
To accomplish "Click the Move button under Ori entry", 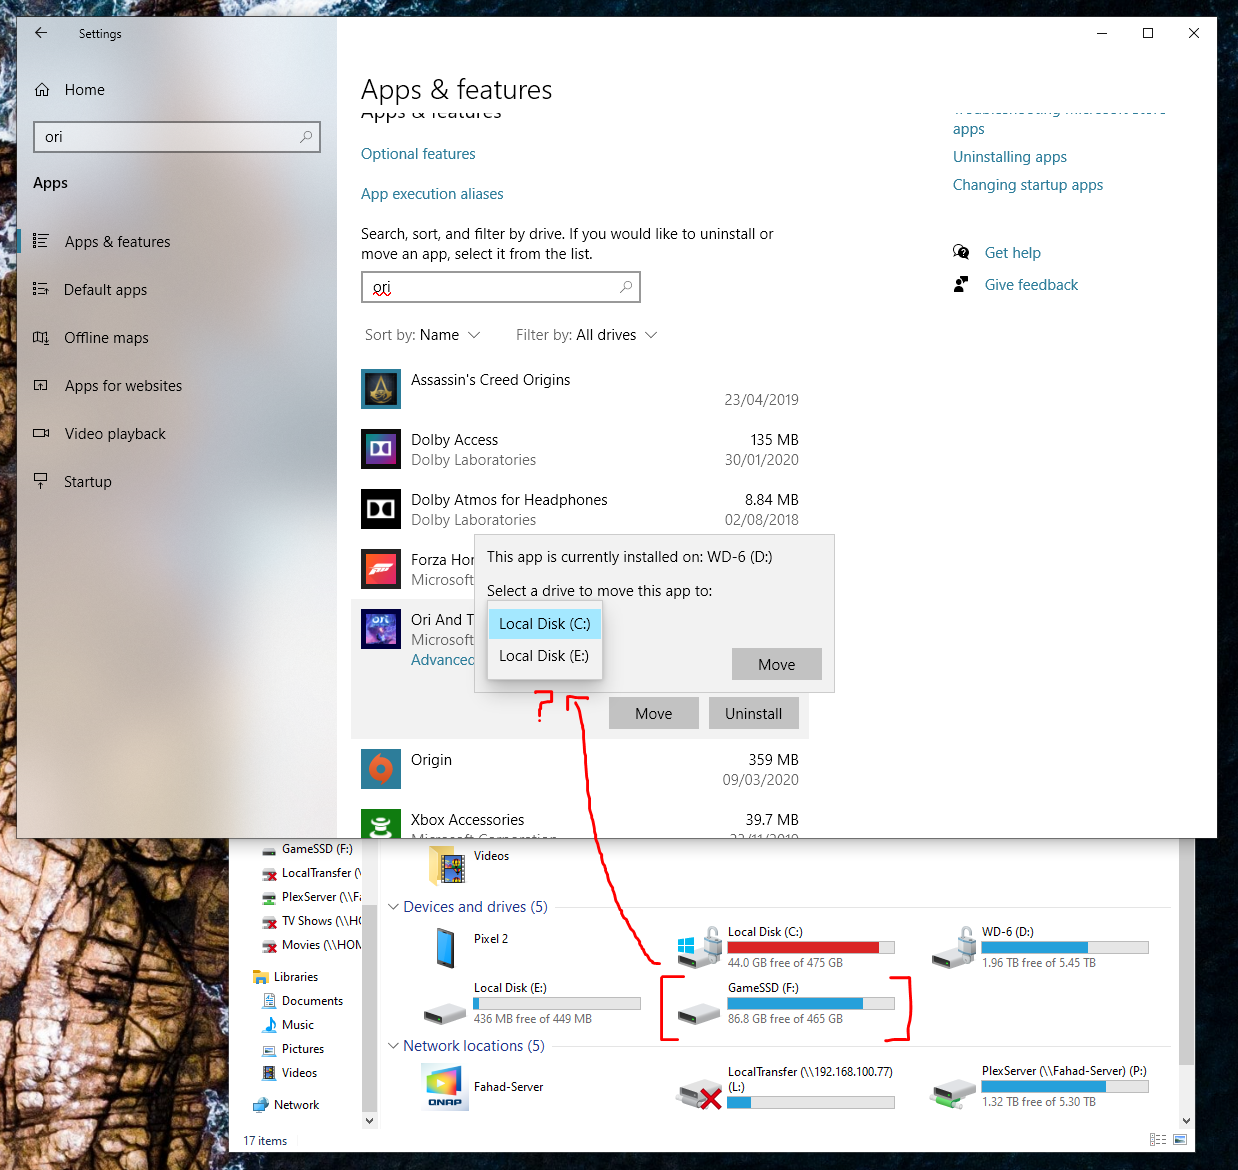I will pyautogui.click(x=654, y=713).
